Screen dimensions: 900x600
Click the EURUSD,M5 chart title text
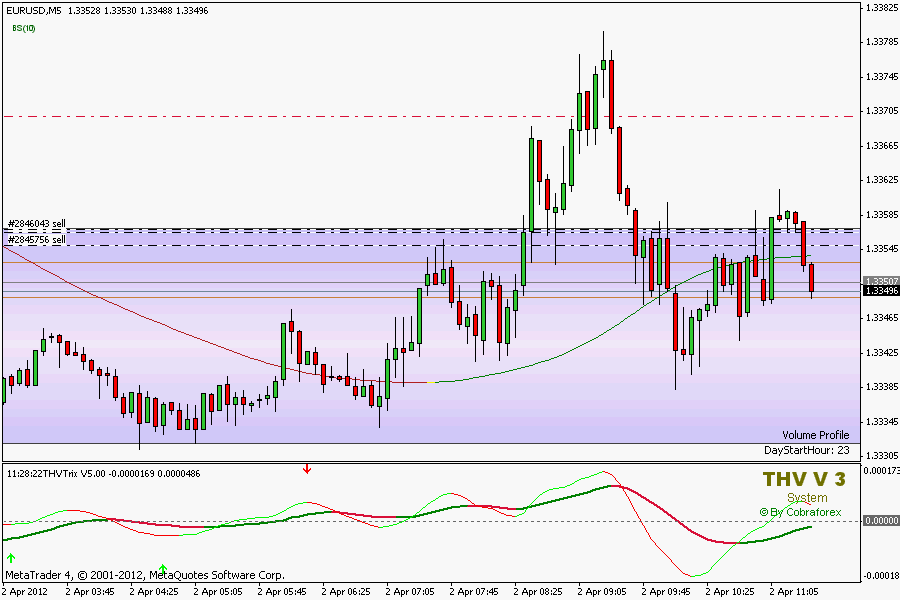click(x=33, y=11)
